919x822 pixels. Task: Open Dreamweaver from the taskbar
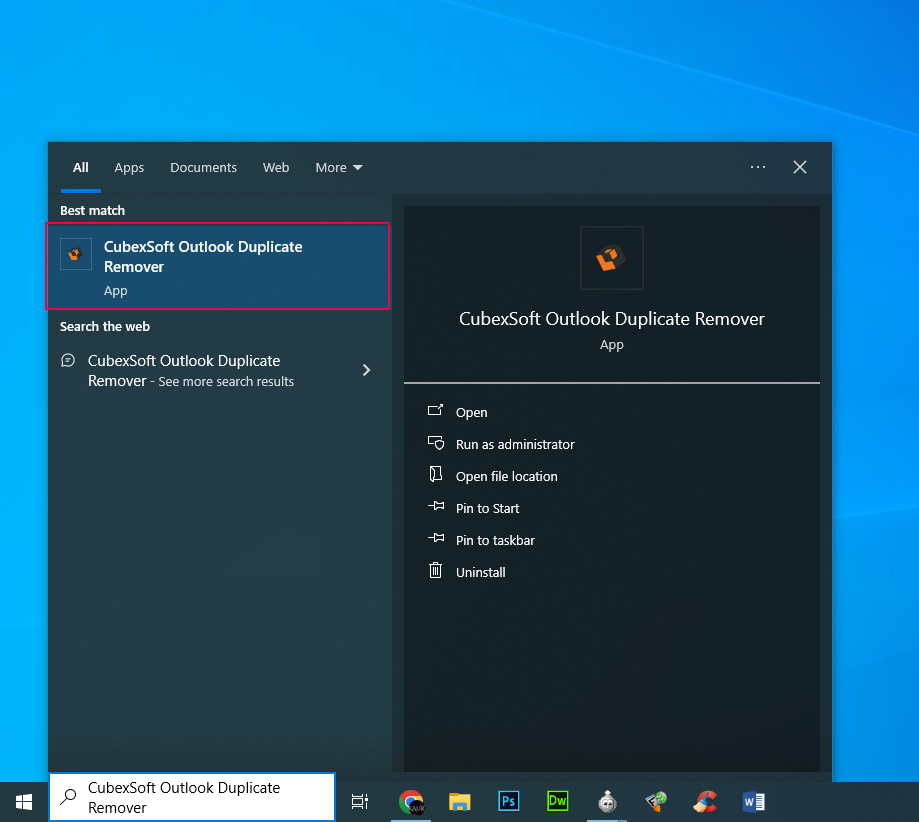pos(557,801)
